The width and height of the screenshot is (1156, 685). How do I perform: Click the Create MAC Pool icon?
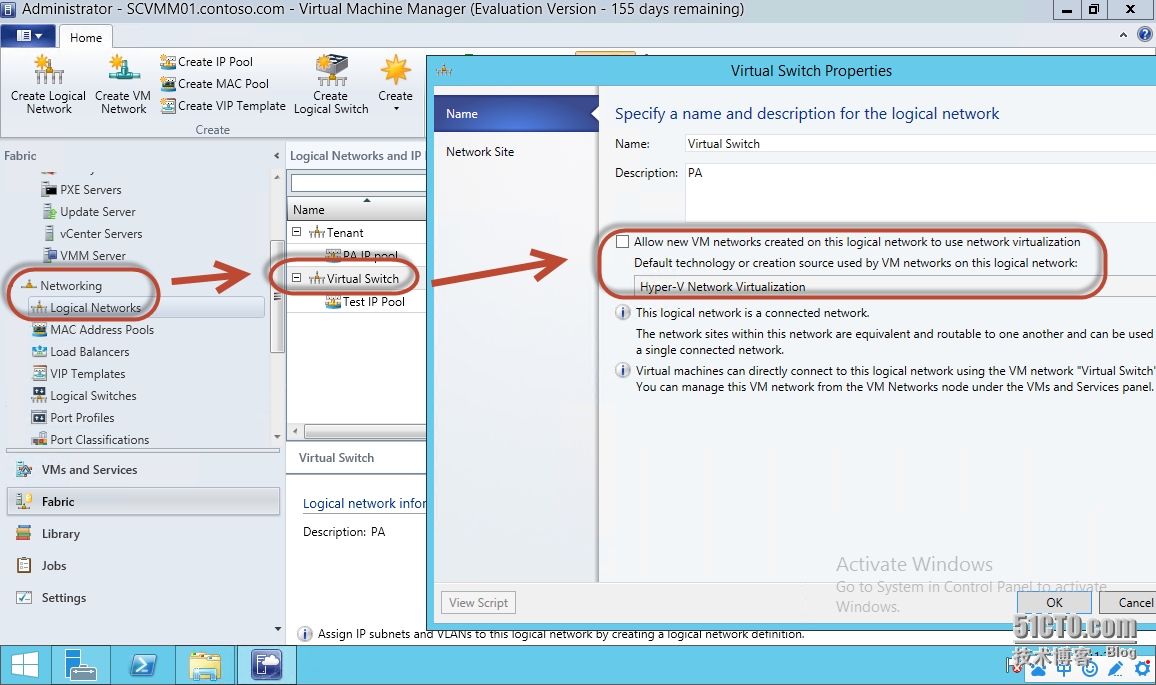pos(168,83)
